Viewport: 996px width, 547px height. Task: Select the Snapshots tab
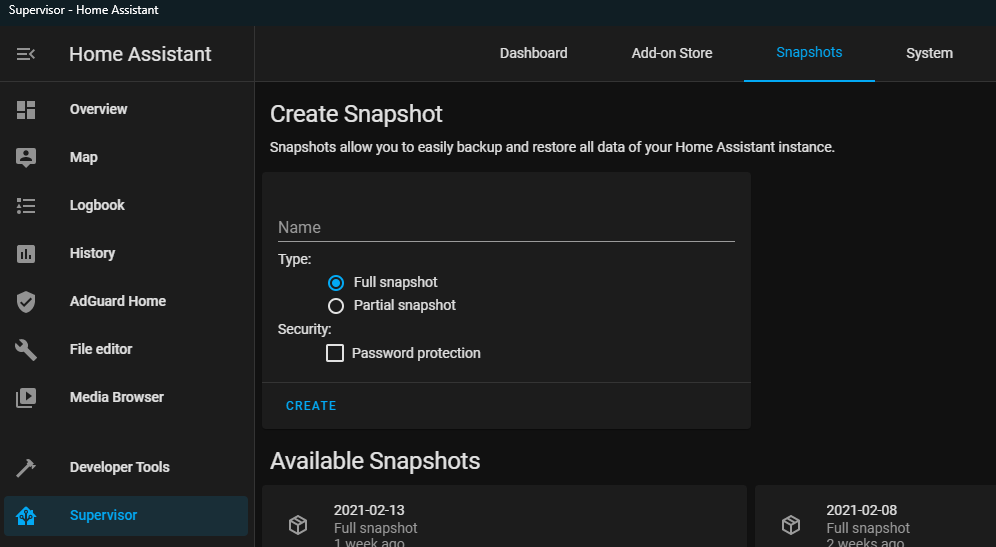click(809, 53)
